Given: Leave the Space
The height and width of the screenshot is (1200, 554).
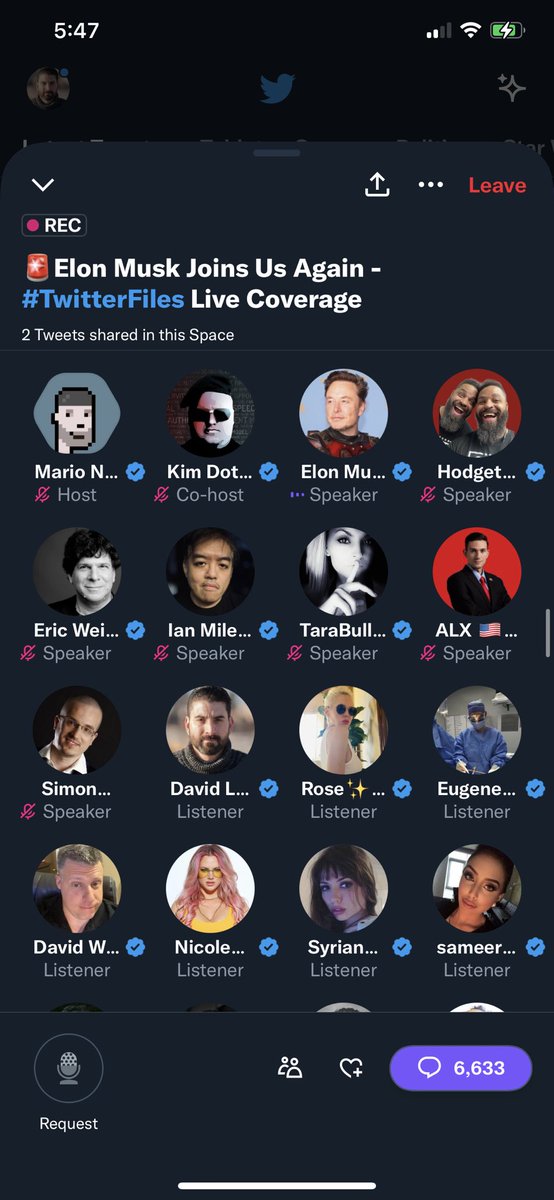Looking at the screenshot, I should (x=497, y=185).
